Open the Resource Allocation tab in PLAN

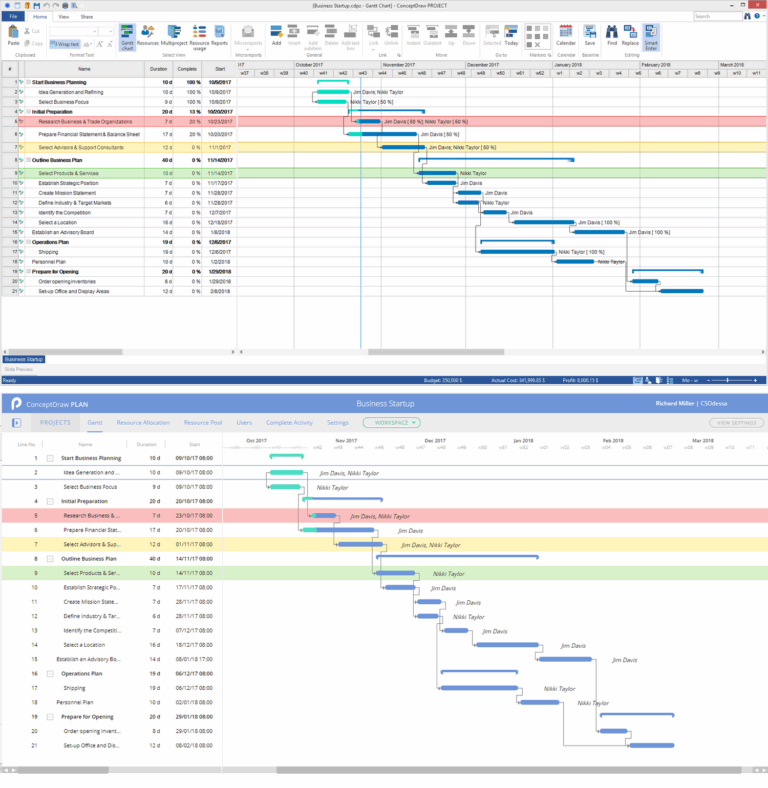point(143,423)
